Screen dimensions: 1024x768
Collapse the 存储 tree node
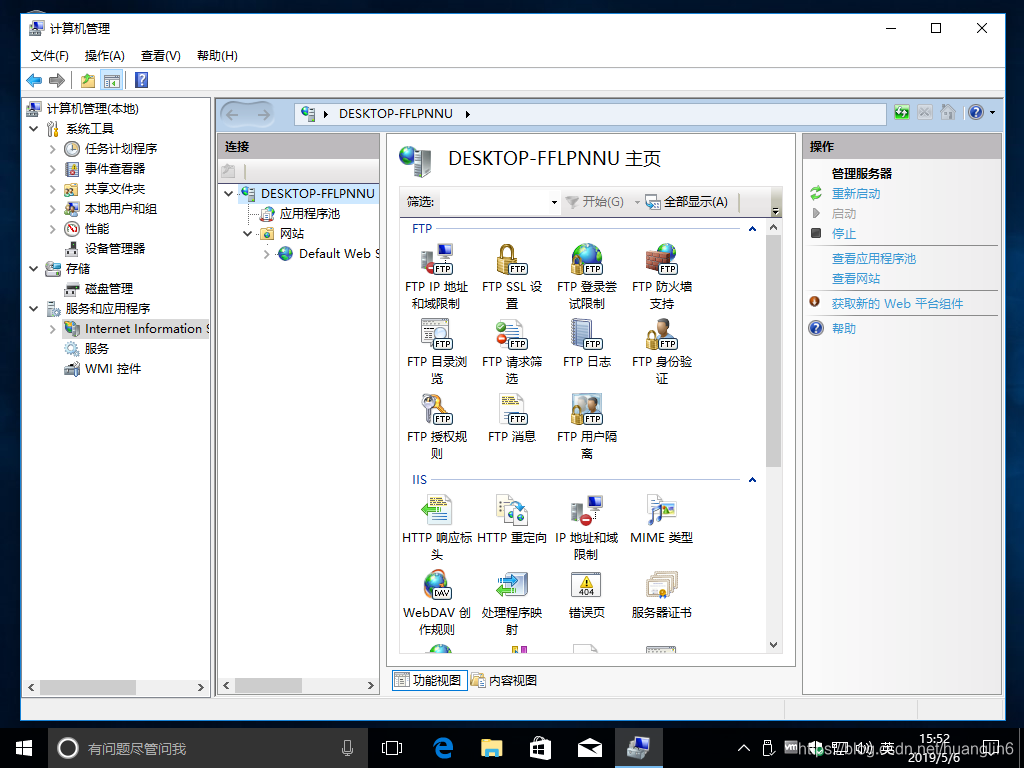[34, 268]
